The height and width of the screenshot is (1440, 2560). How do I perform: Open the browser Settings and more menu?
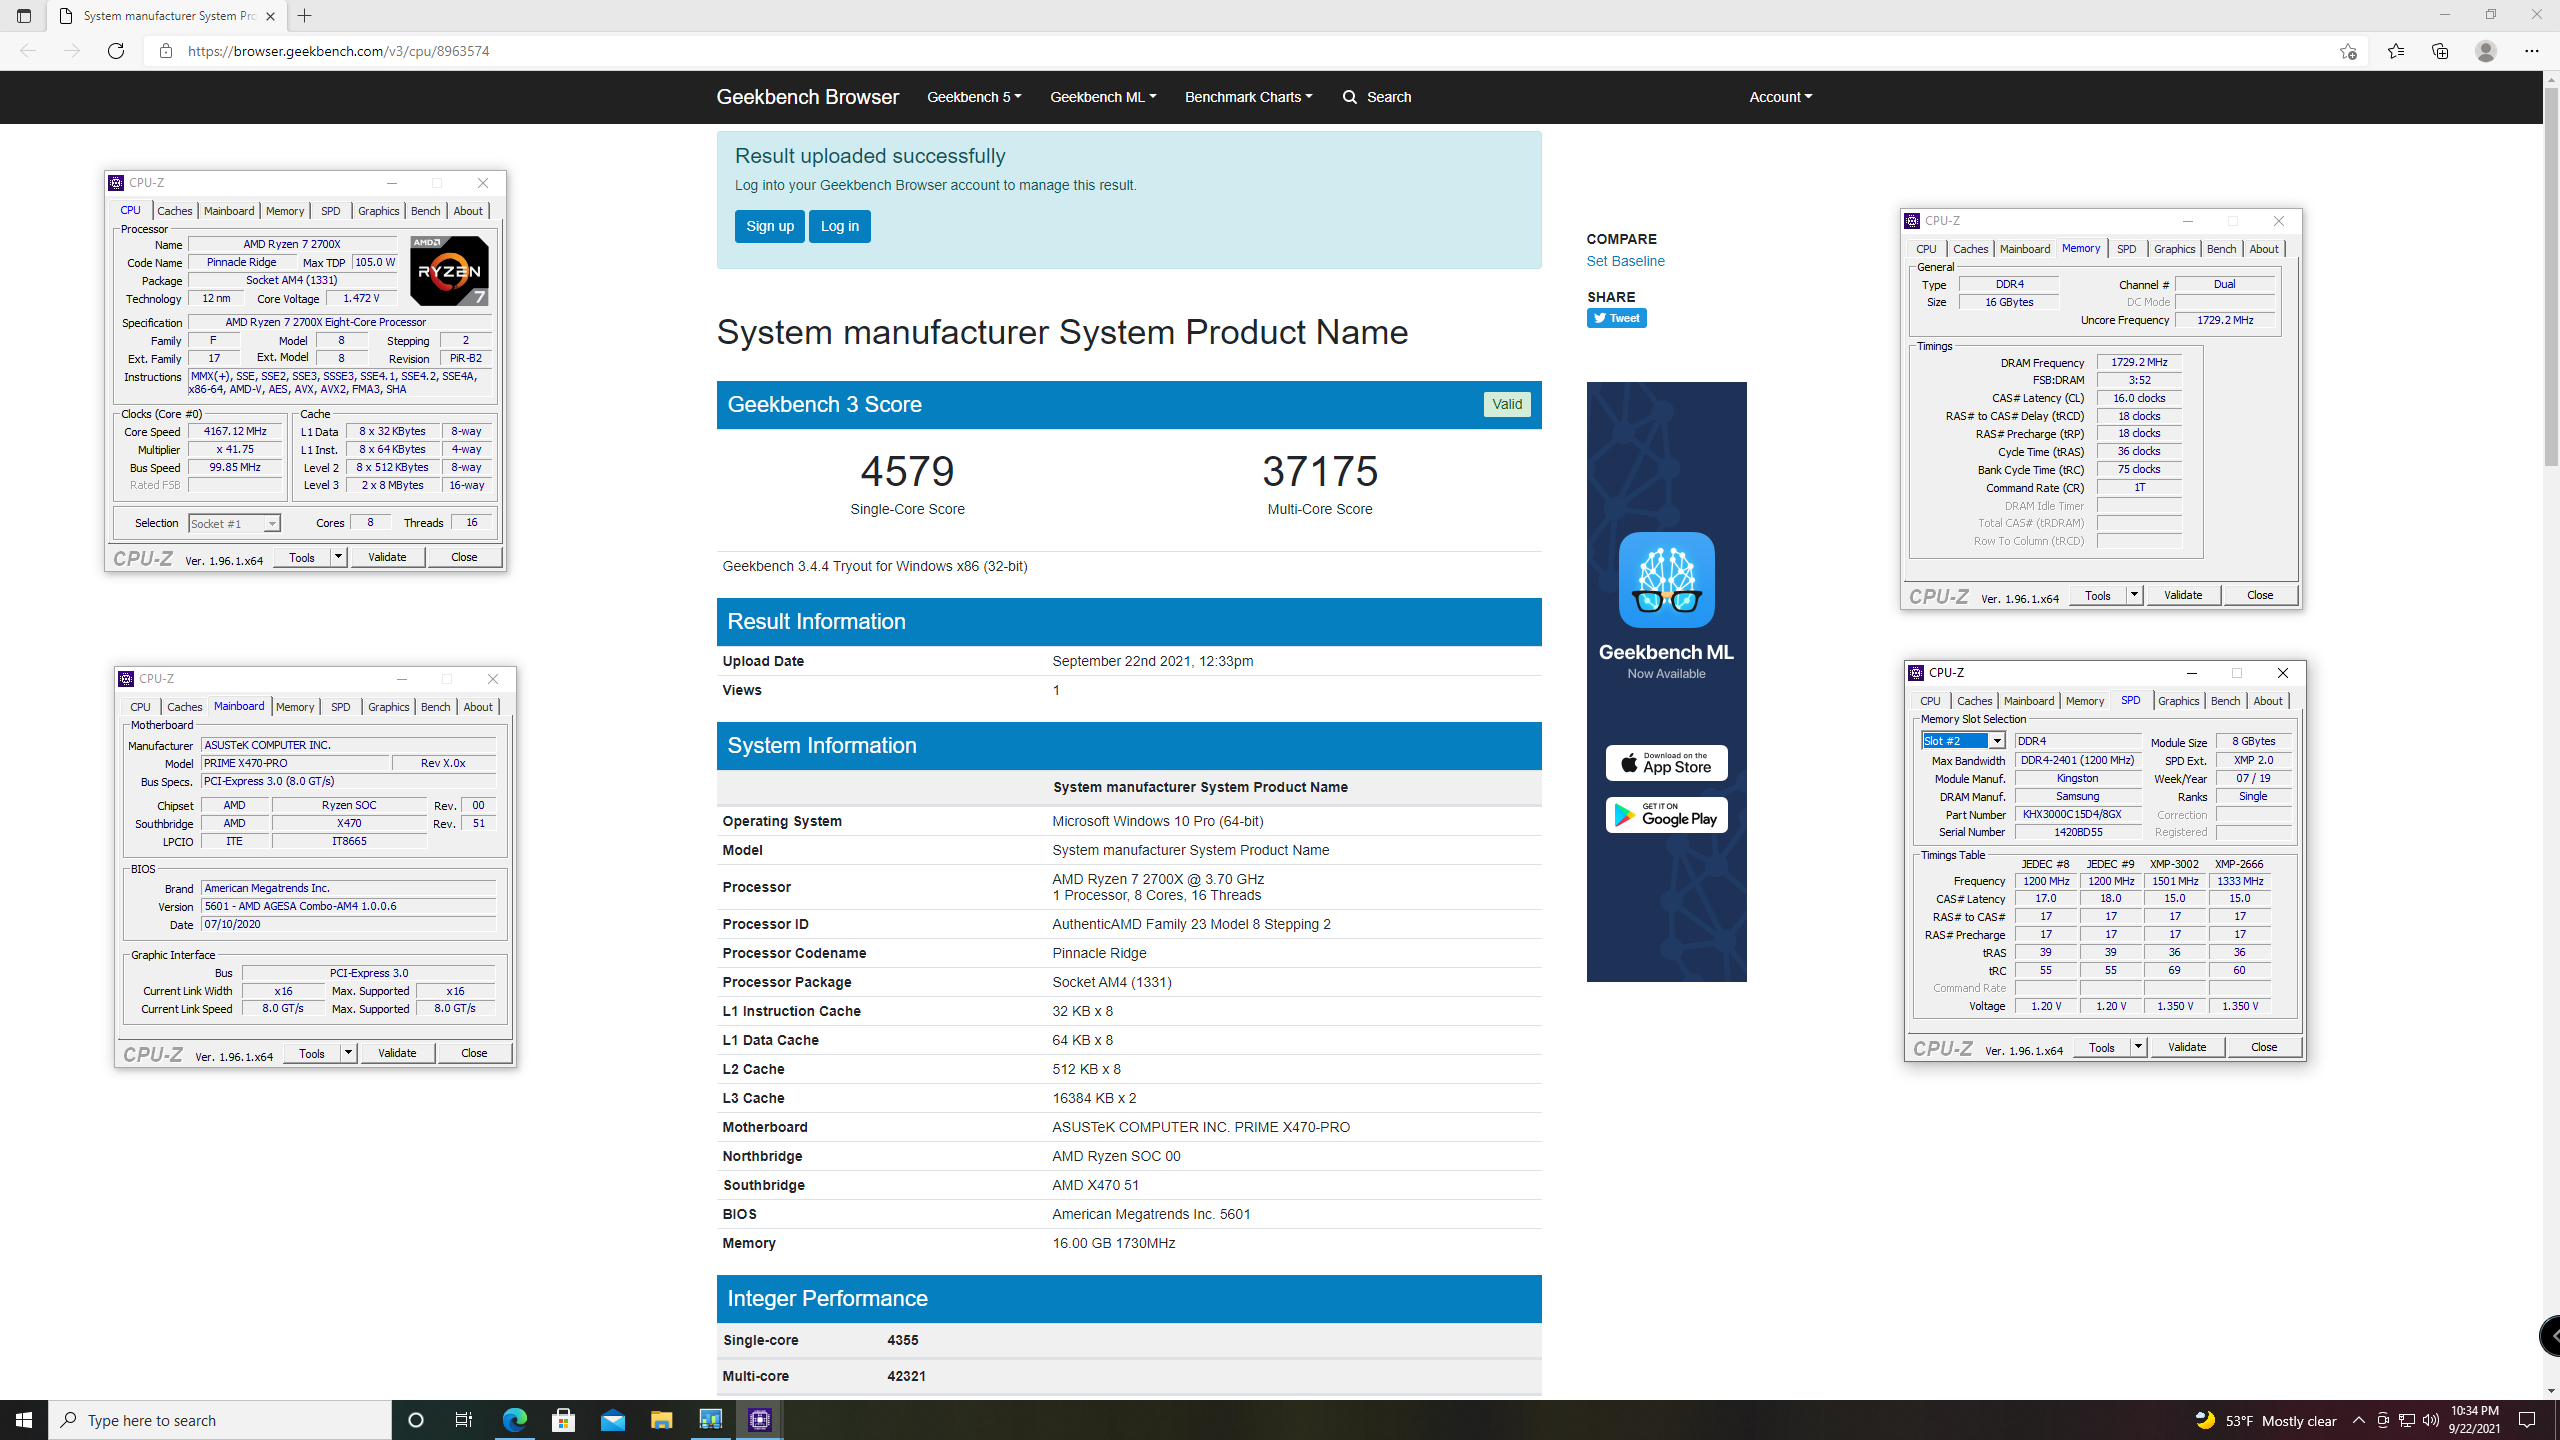click(x=2532, y=51)
